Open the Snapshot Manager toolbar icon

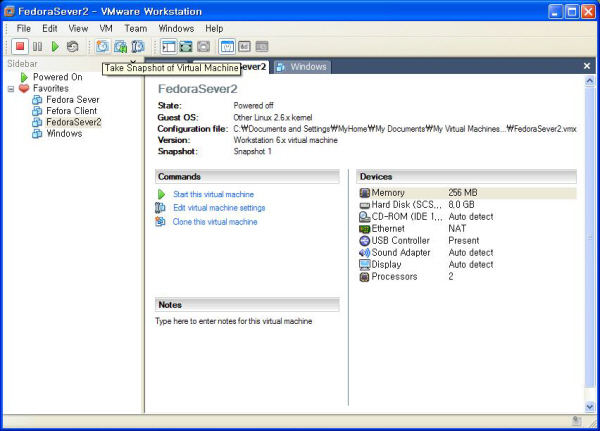pos(138,47)
